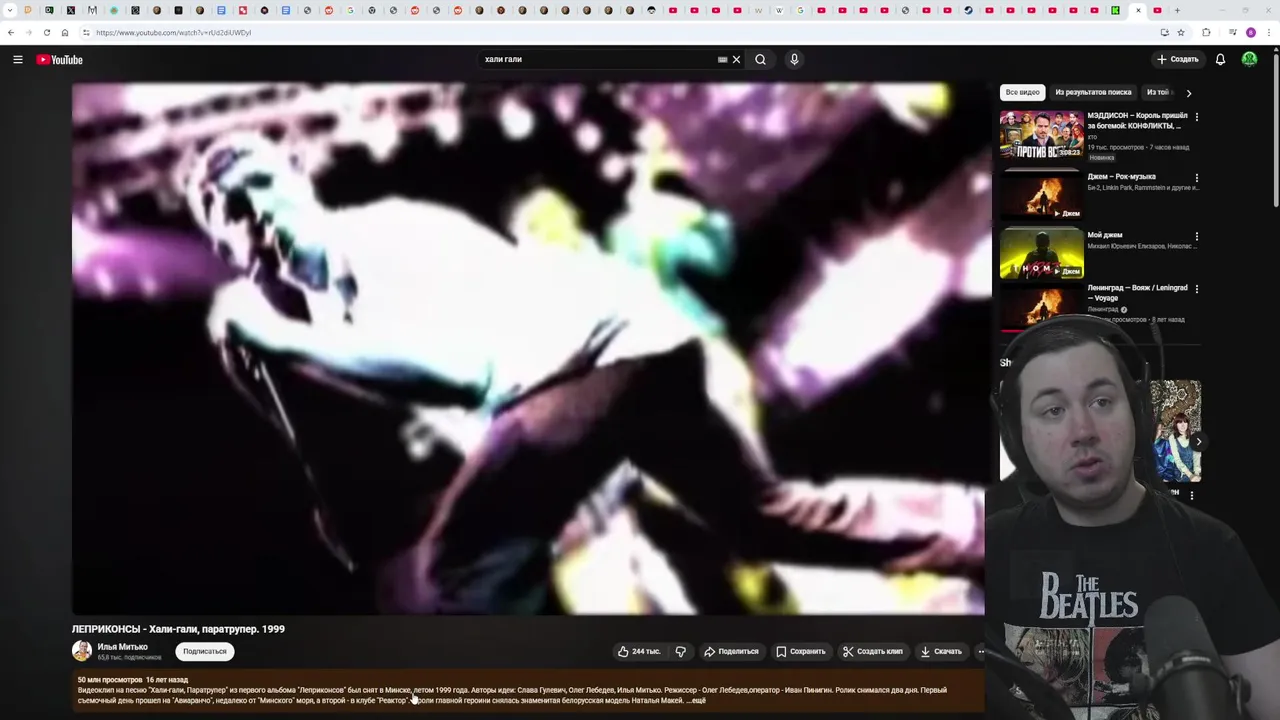Go back with browser back arrow
The image size is (1280, 720).
click(x=11, y=32)
